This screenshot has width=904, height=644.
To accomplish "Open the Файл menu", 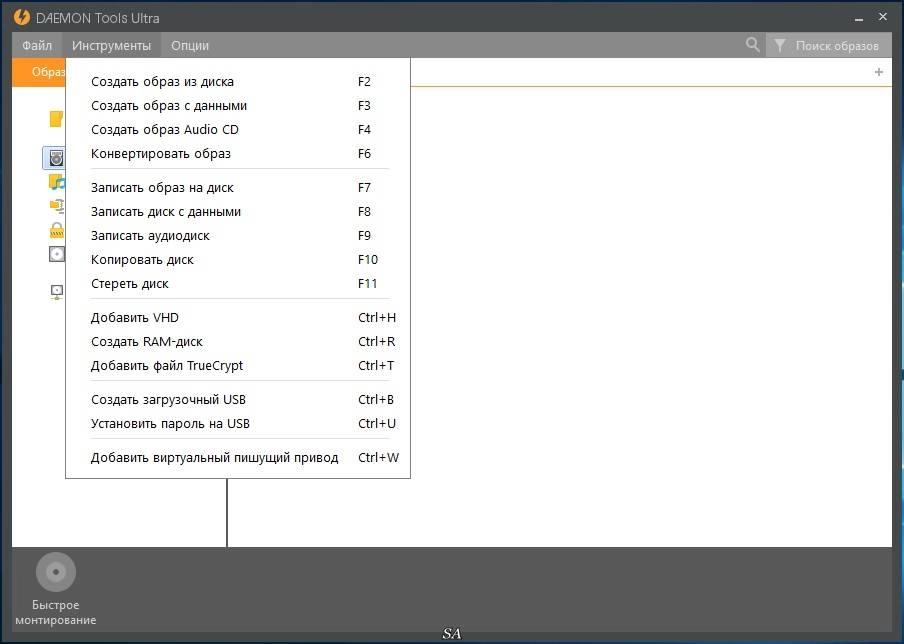I will [x=37, y=45].
